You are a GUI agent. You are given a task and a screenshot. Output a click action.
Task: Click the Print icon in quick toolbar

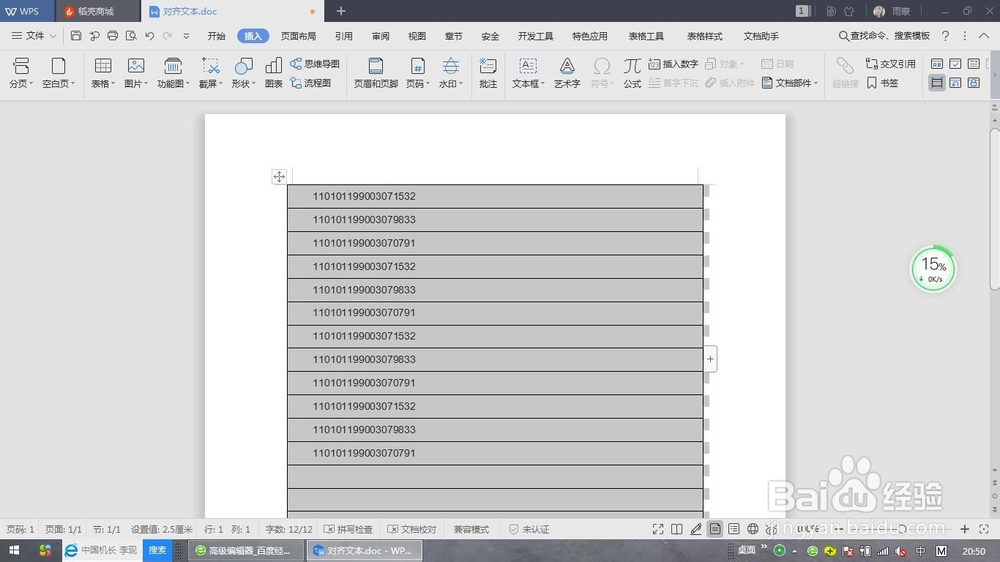pyautogui.click(x=113, y=36)
